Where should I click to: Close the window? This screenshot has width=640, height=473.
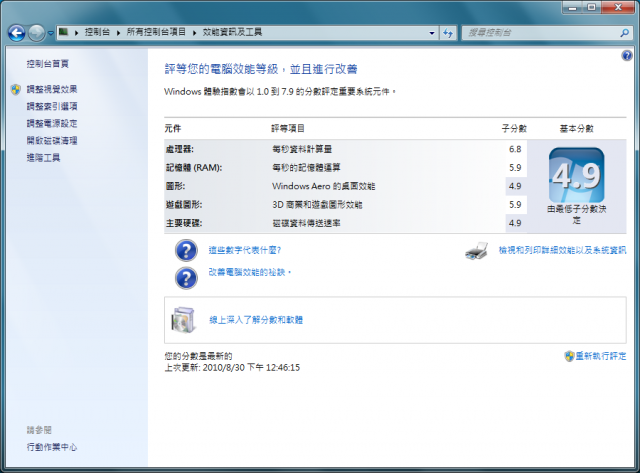[x=618, y=7]
